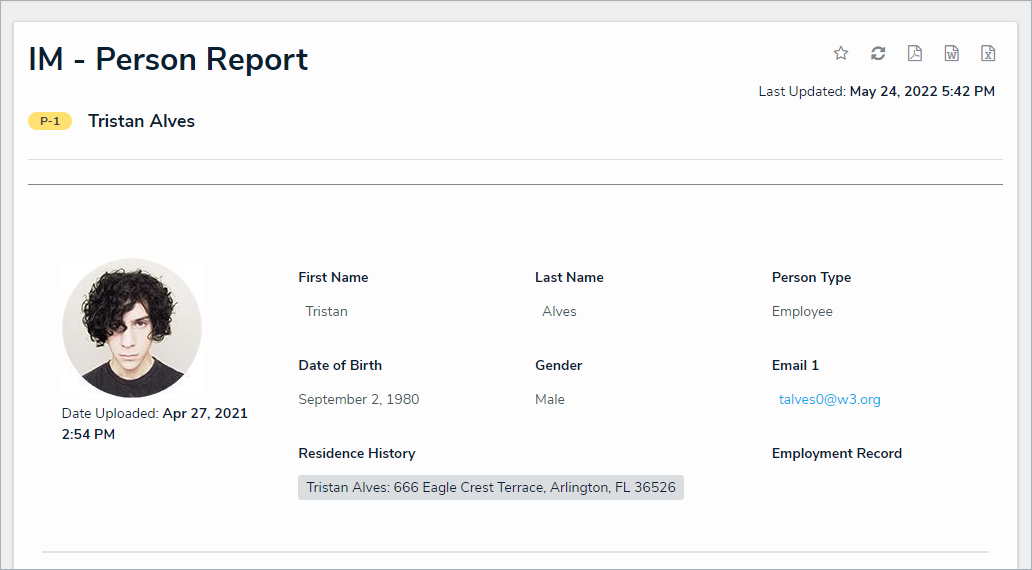Click the Gender value Male

pos(549,399)
